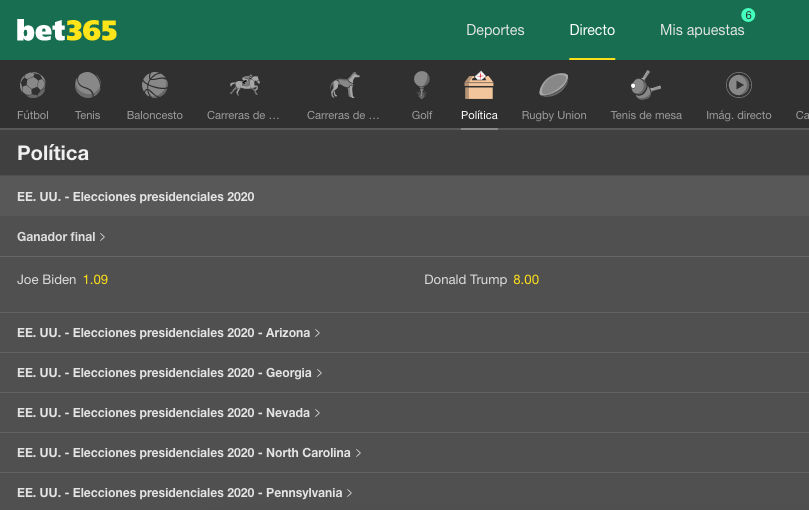
Task: Switch to the Directo tab
Action: (592, 30)
